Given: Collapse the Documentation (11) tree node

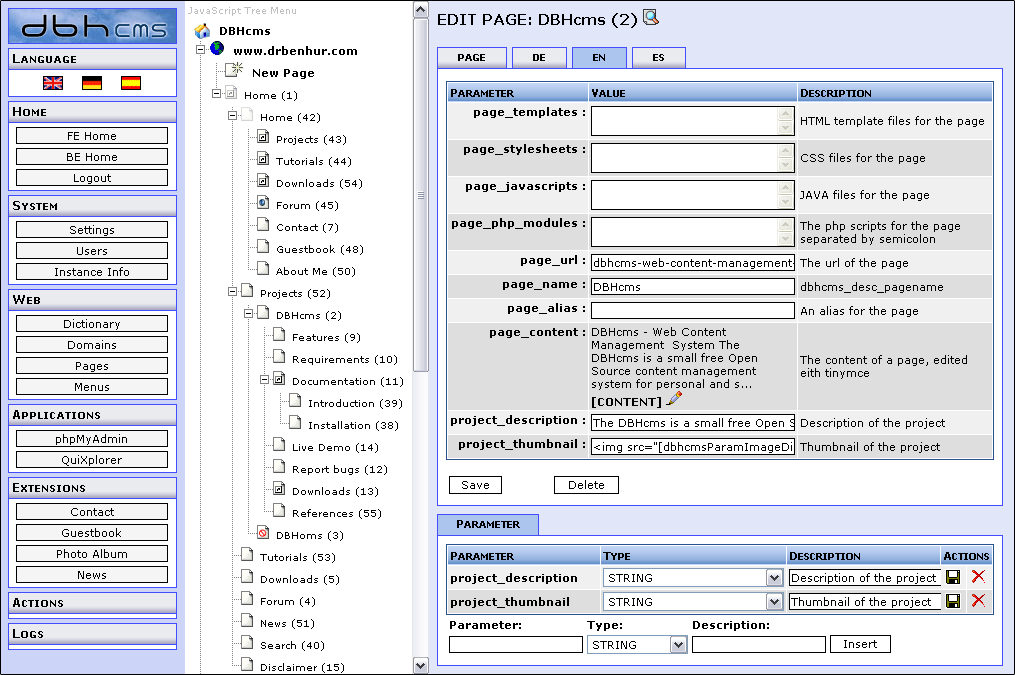Looking at the screenshot, I should click(x=264, y=380).
